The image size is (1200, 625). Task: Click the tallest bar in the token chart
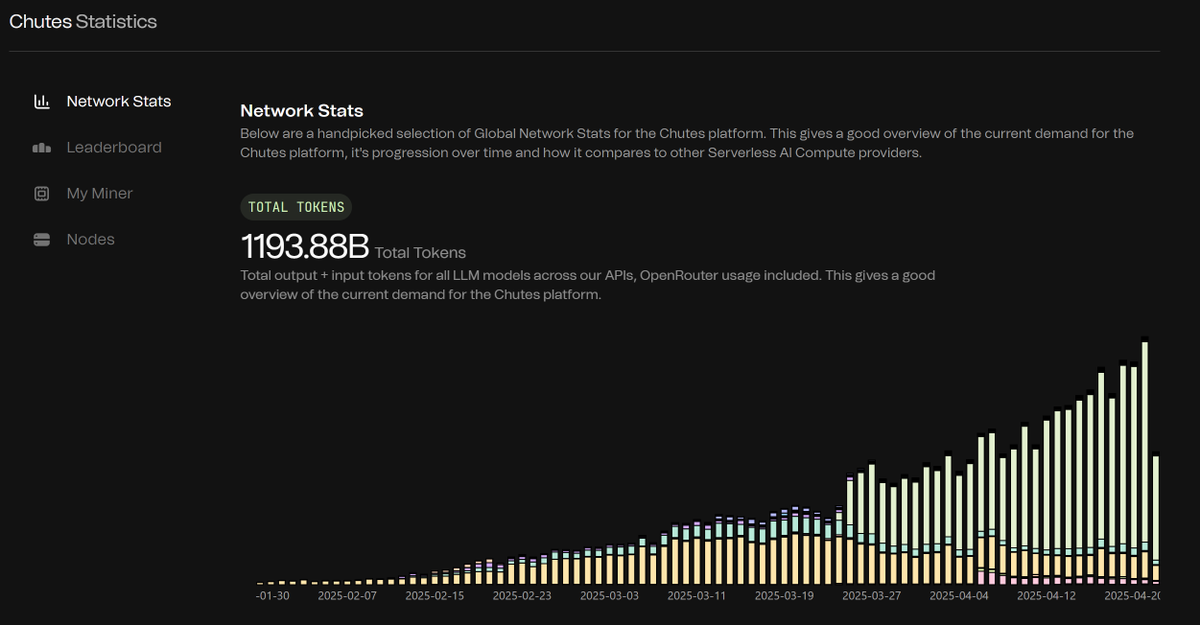(x=1145, y=461)
